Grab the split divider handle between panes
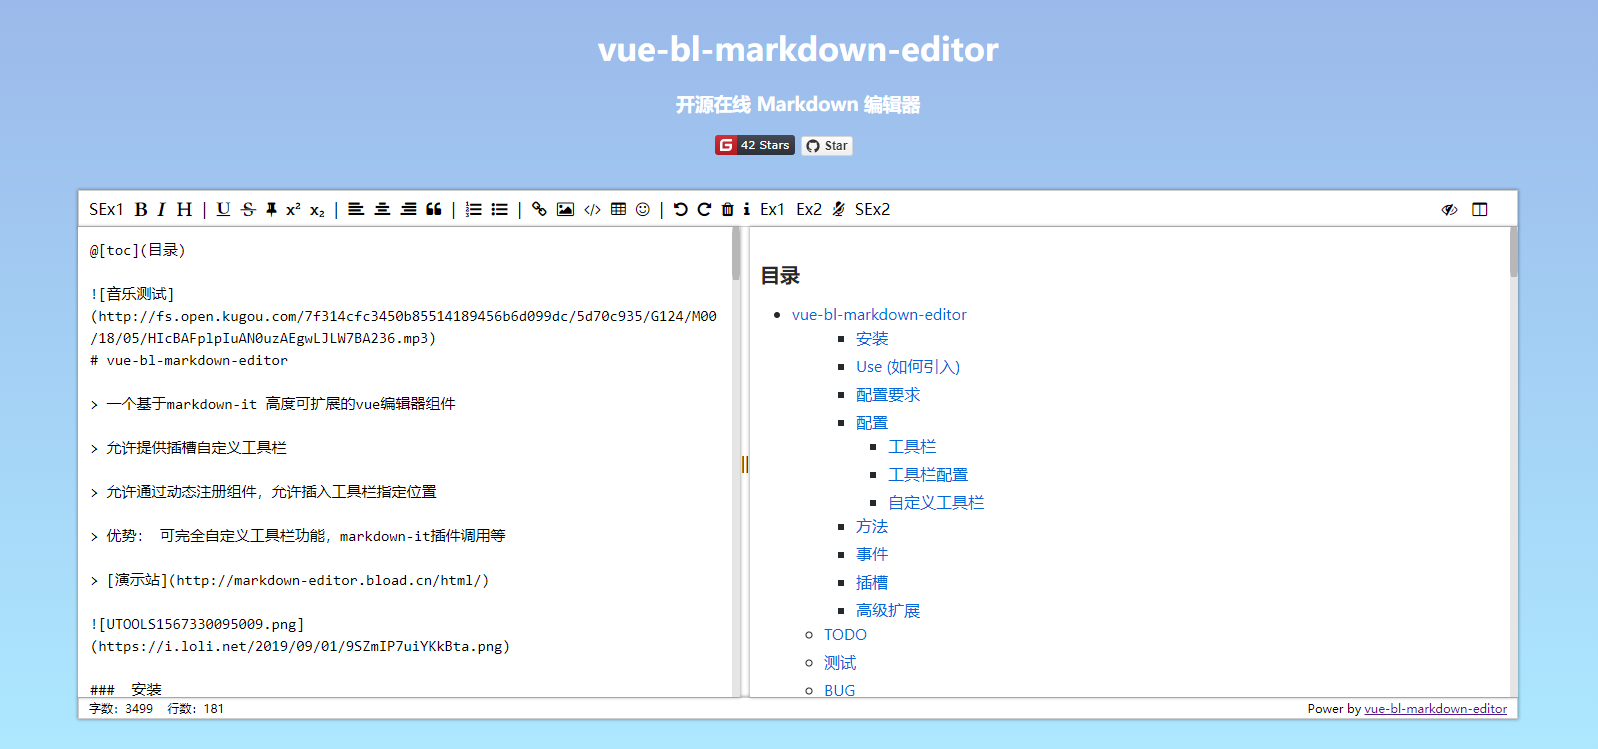Image resolution: width=1598 pixels, height=749 pixels. [x=745, y=464]
